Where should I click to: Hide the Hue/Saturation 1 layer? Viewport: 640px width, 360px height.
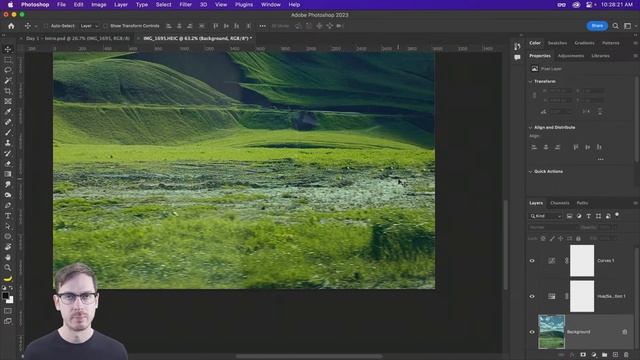pos(532,296)
